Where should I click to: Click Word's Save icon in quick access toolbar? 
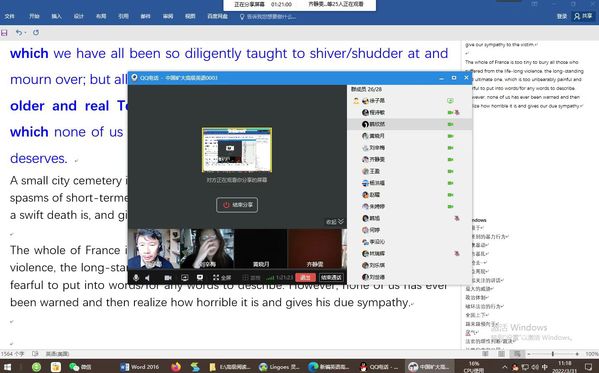point(4,33)
